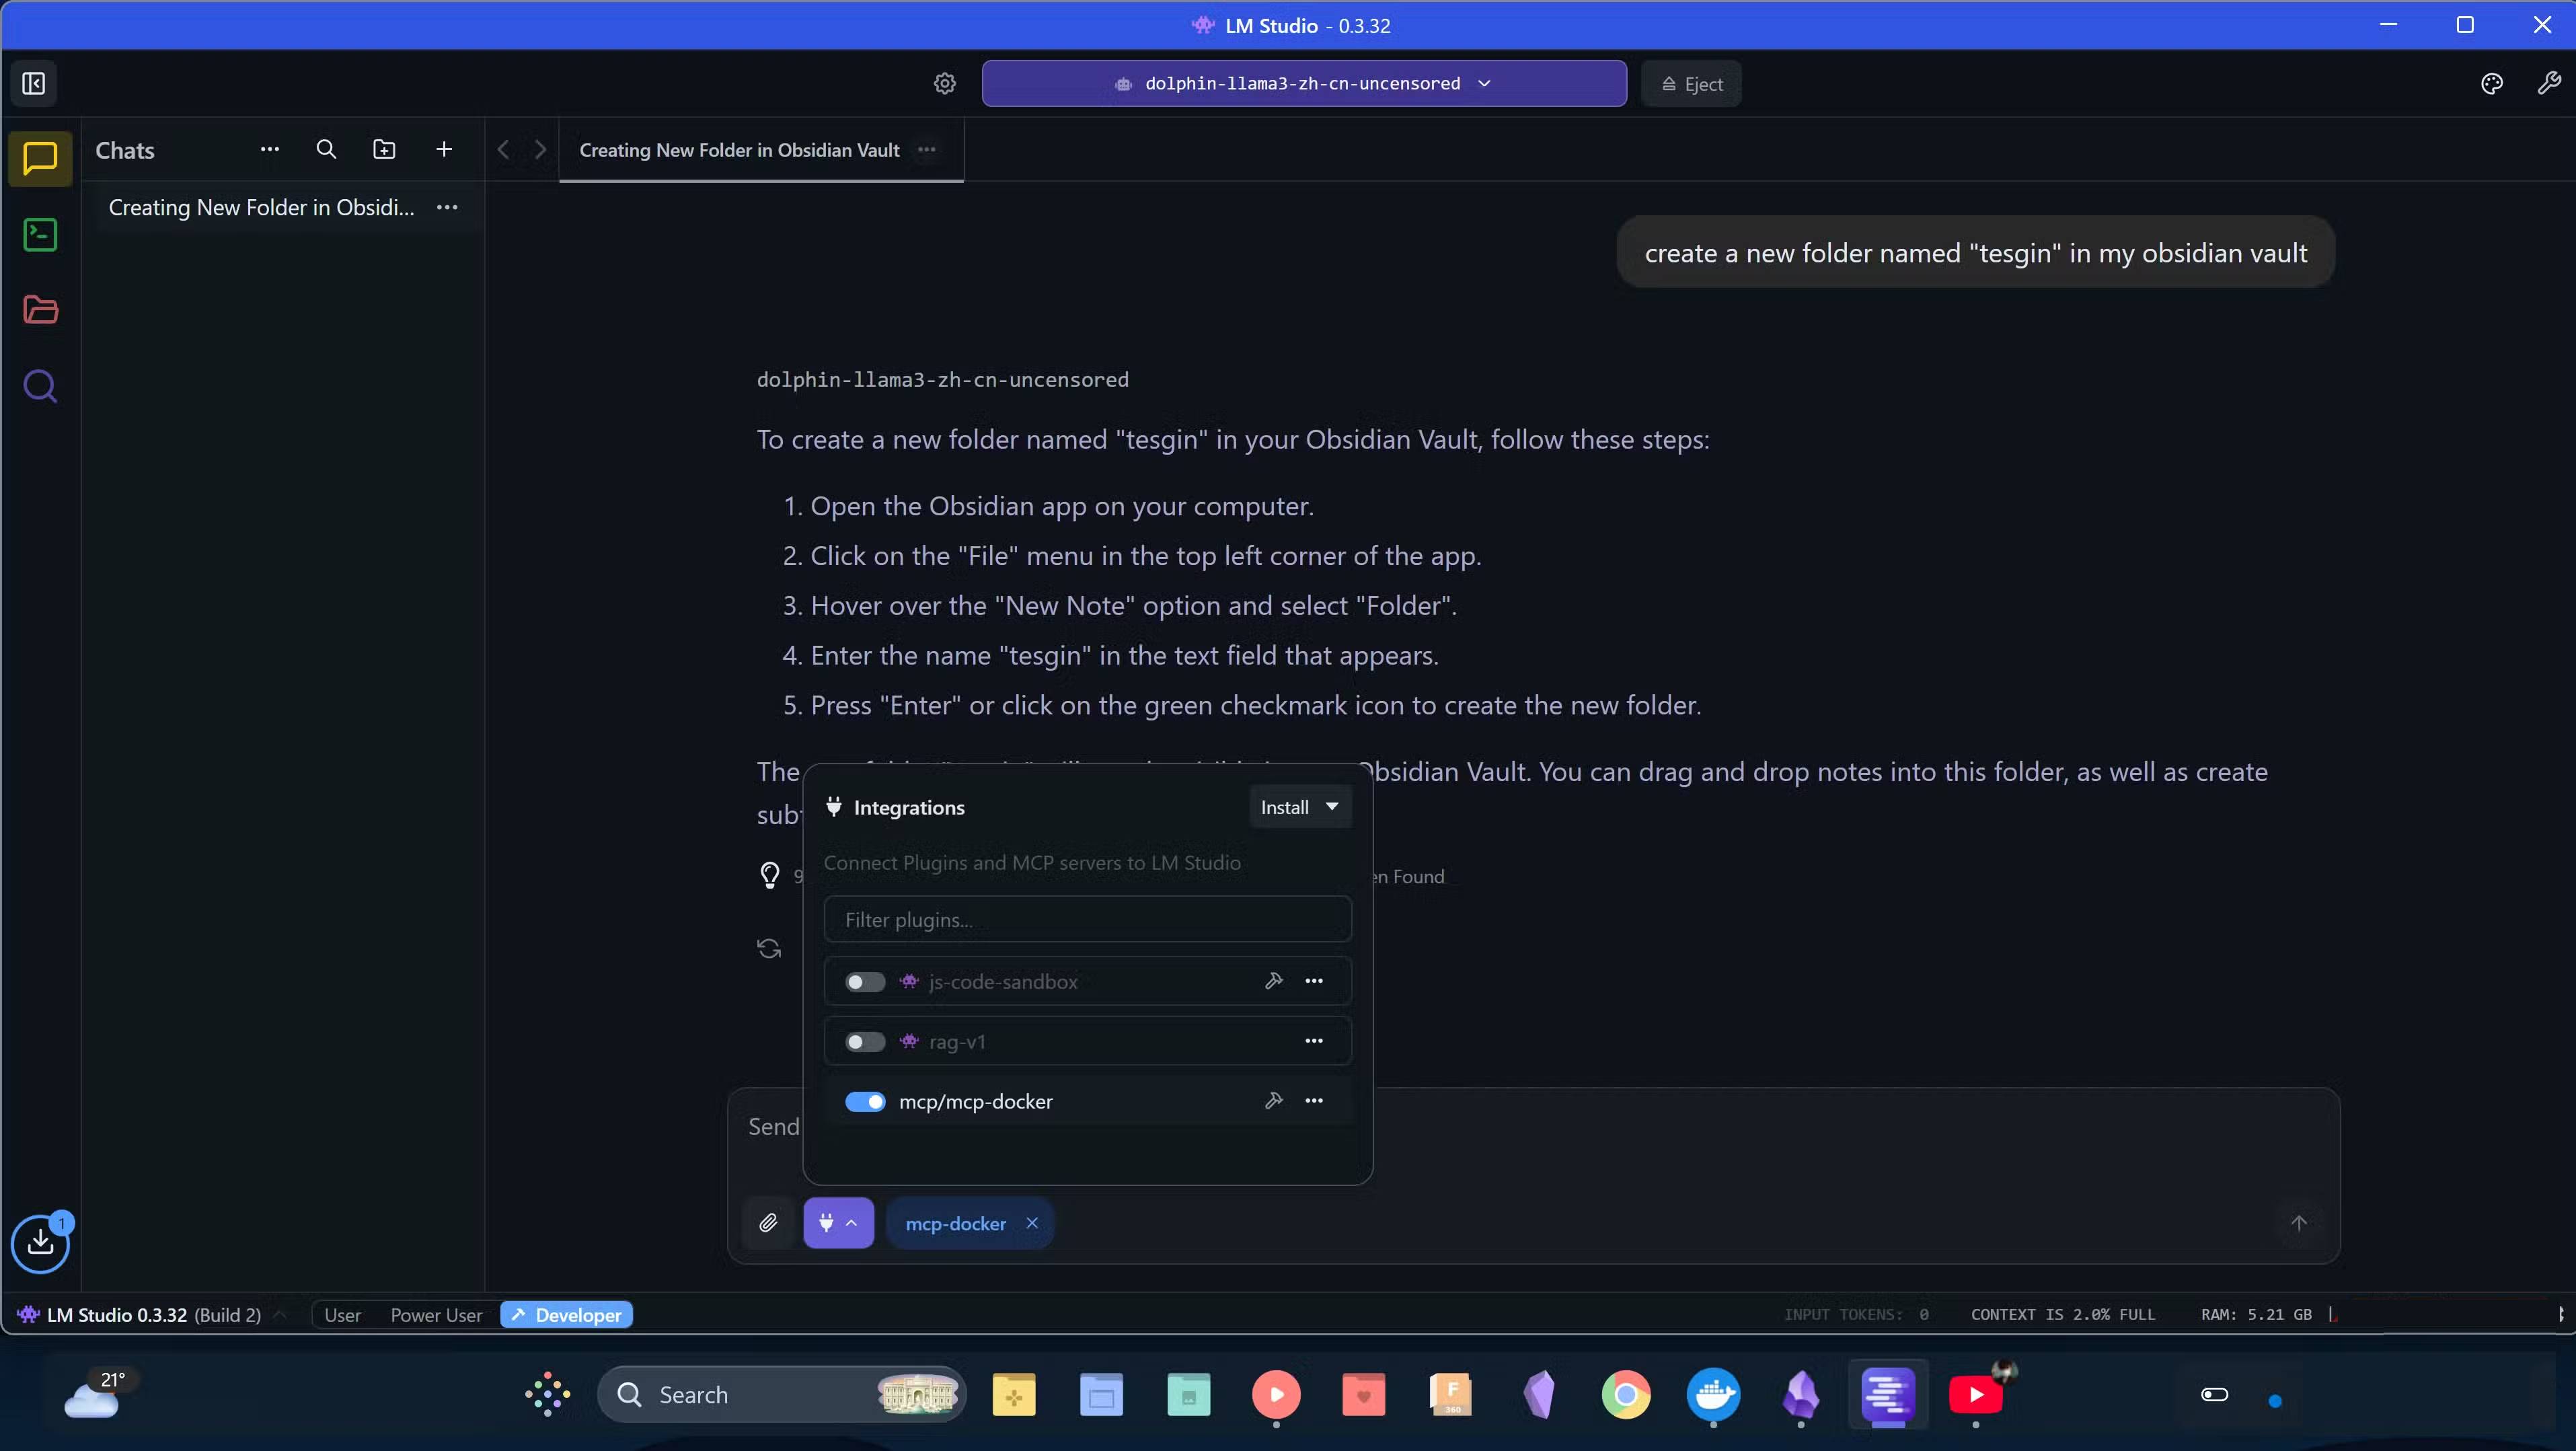The height and width of the screenshot is (1451, 2576).
Task: Regenerate the response with the refresh icon
Action: (768, 947)
